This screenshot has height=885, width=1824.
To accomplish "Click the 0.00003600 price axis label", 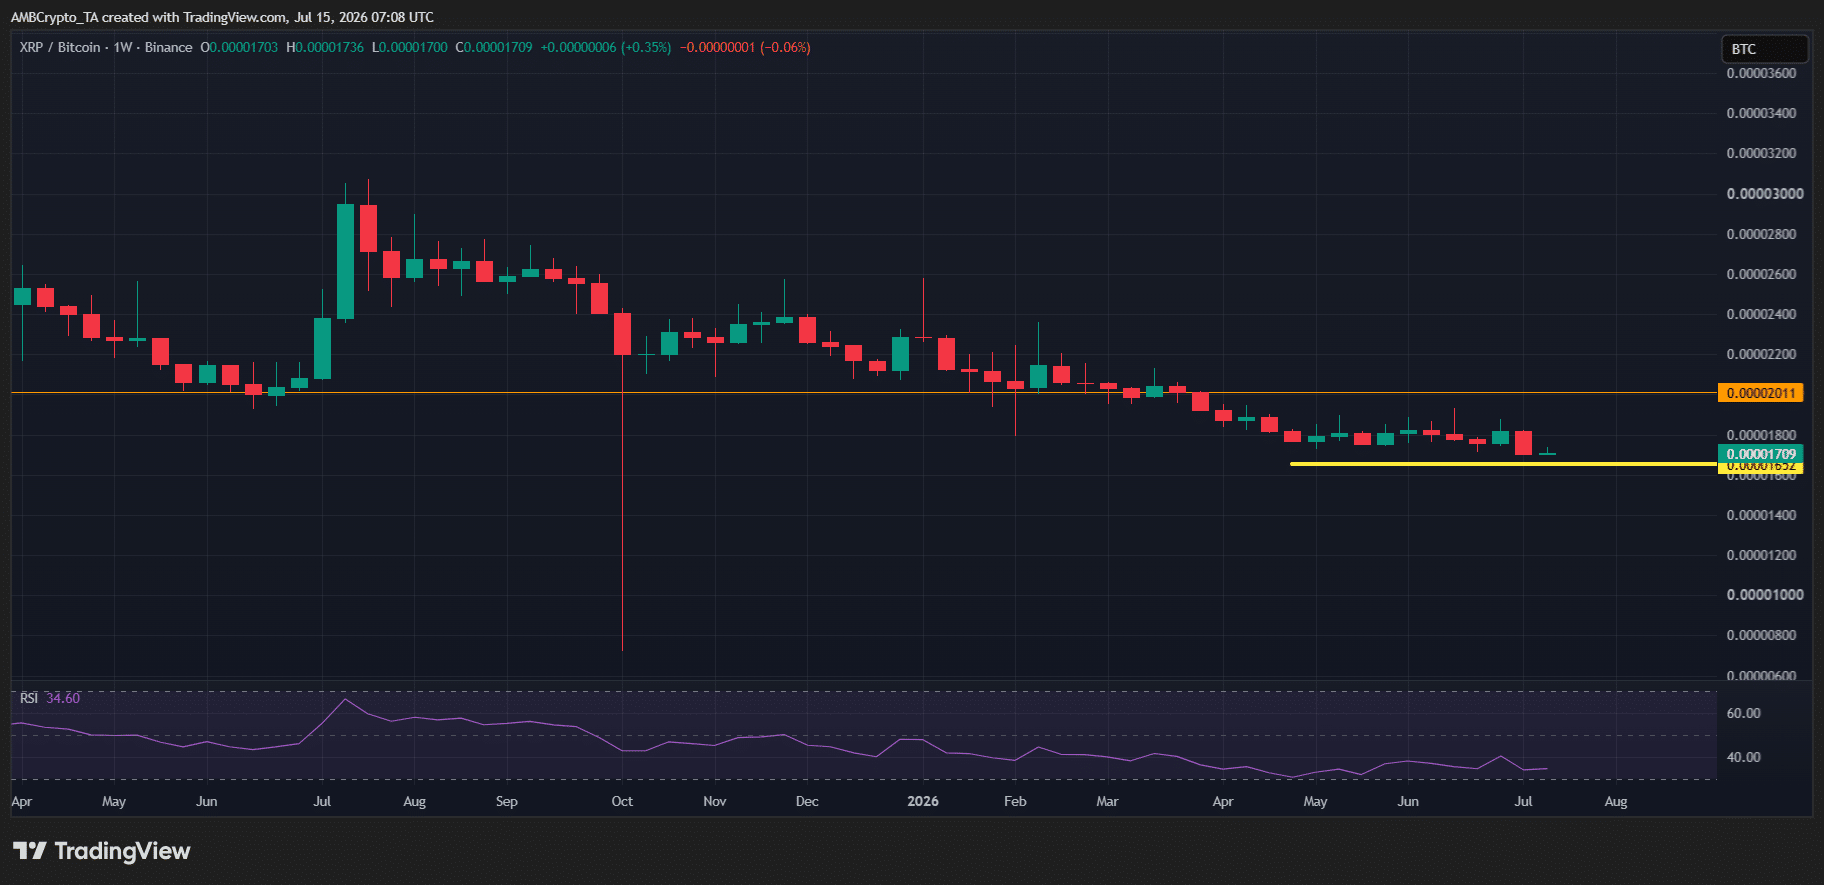I will (1761, 73).
